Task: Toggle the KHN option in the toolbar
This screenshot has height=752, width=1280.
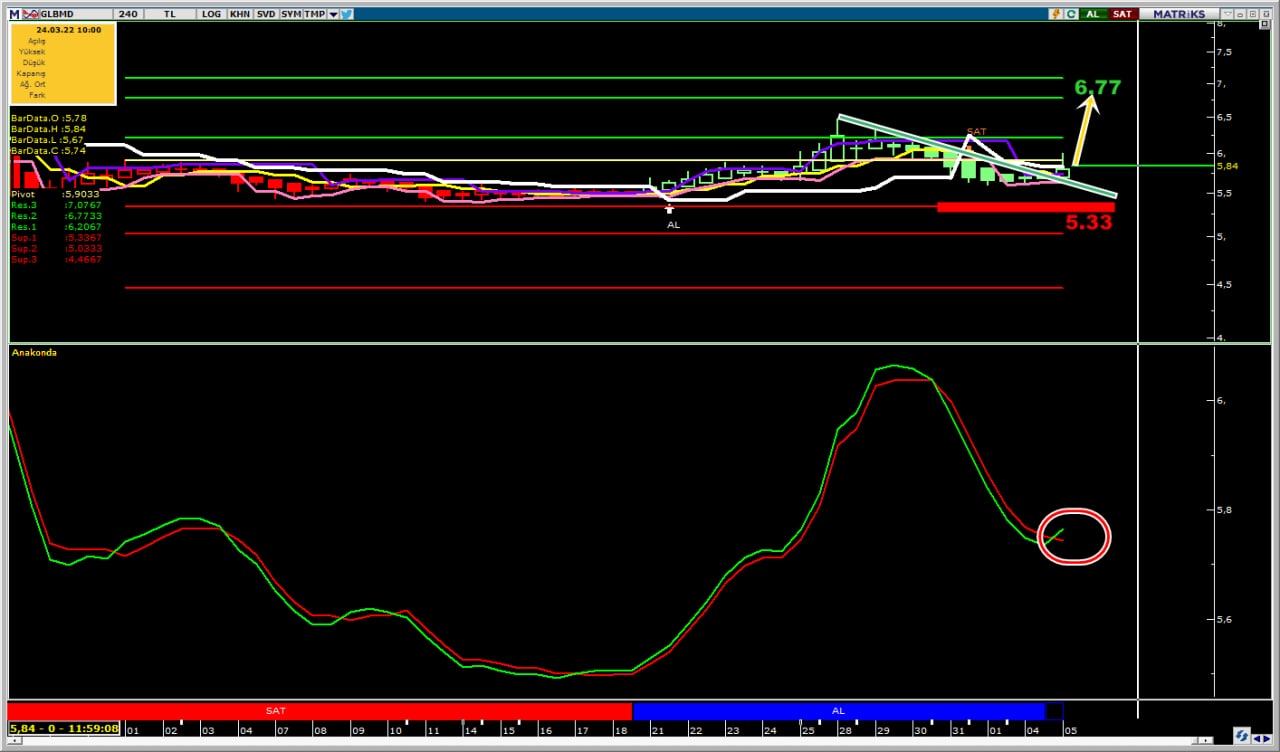Action: pos(240,14)
